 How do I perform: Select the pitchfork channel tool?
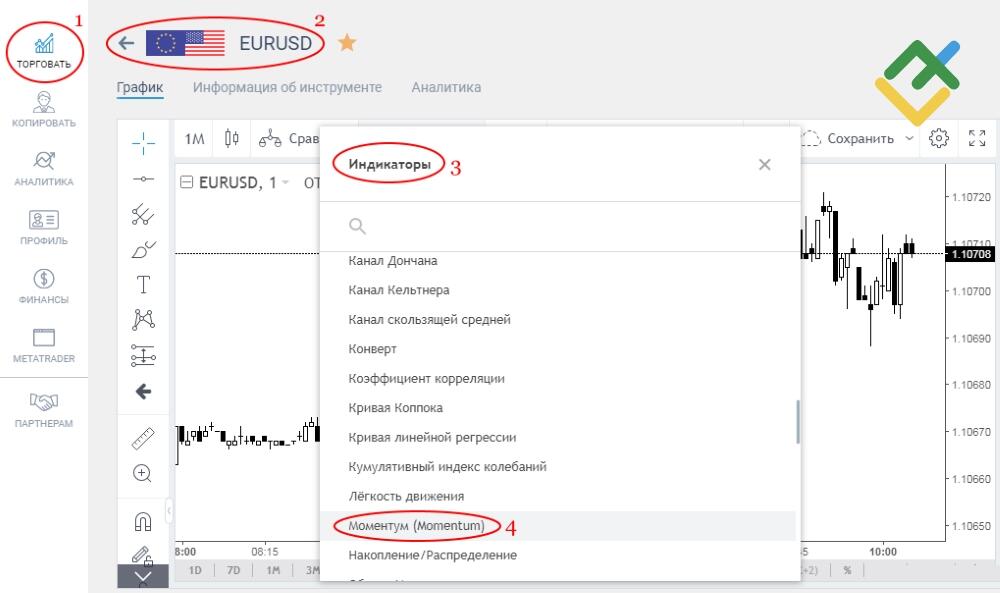[143, 214]
